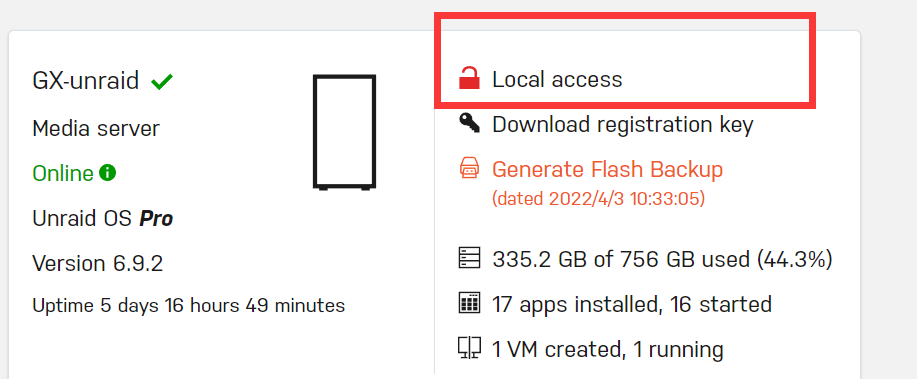Click the red unlocked padlock icon
The height and width of the screenshot is (379, 917).
(469, 78)
